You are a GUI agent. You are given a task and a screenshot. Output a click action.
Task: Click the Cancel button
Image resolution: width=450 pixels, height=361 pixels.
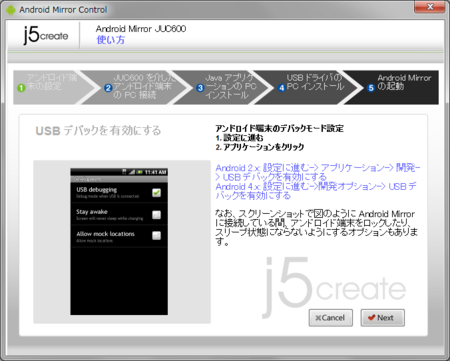click(x=330, y=318)
